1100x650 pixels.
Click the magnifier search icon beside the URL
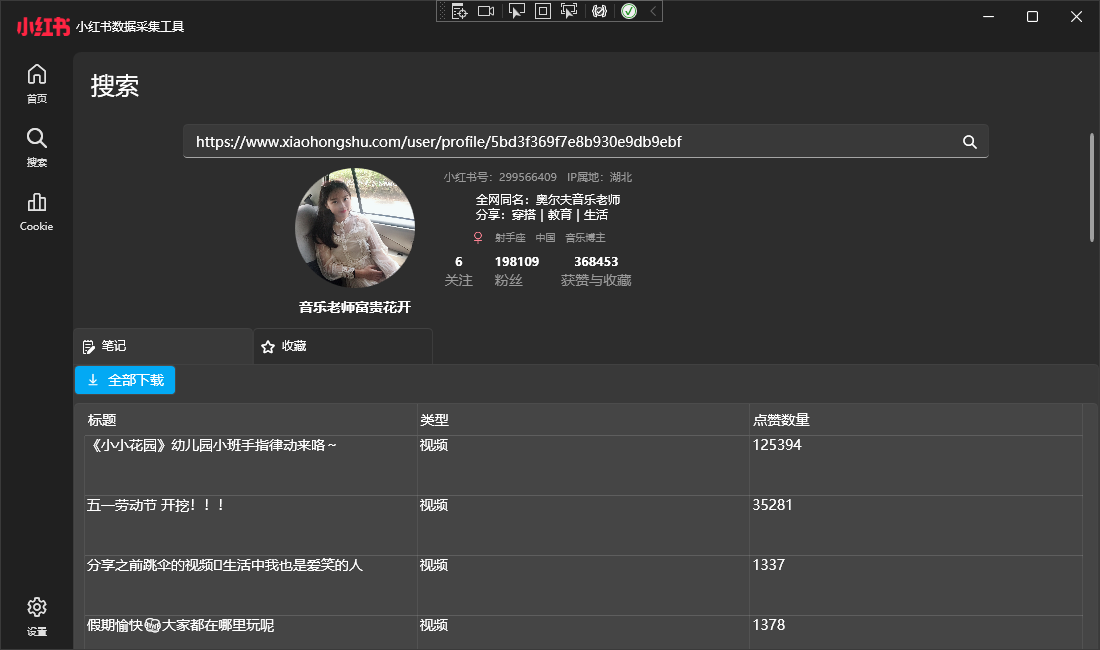pyautogui.click(x=968, y=141)
